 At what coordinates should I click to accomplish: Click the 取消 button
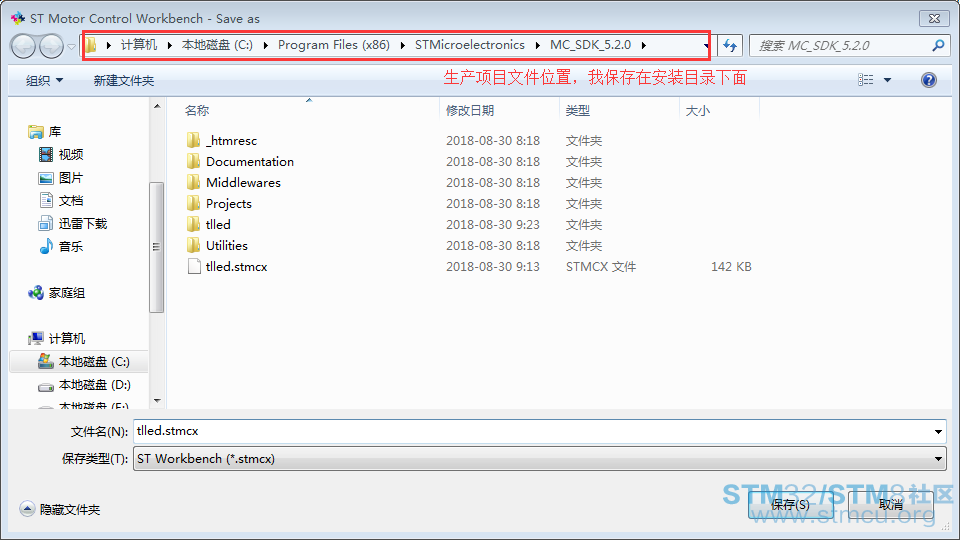tap(891, 504)
